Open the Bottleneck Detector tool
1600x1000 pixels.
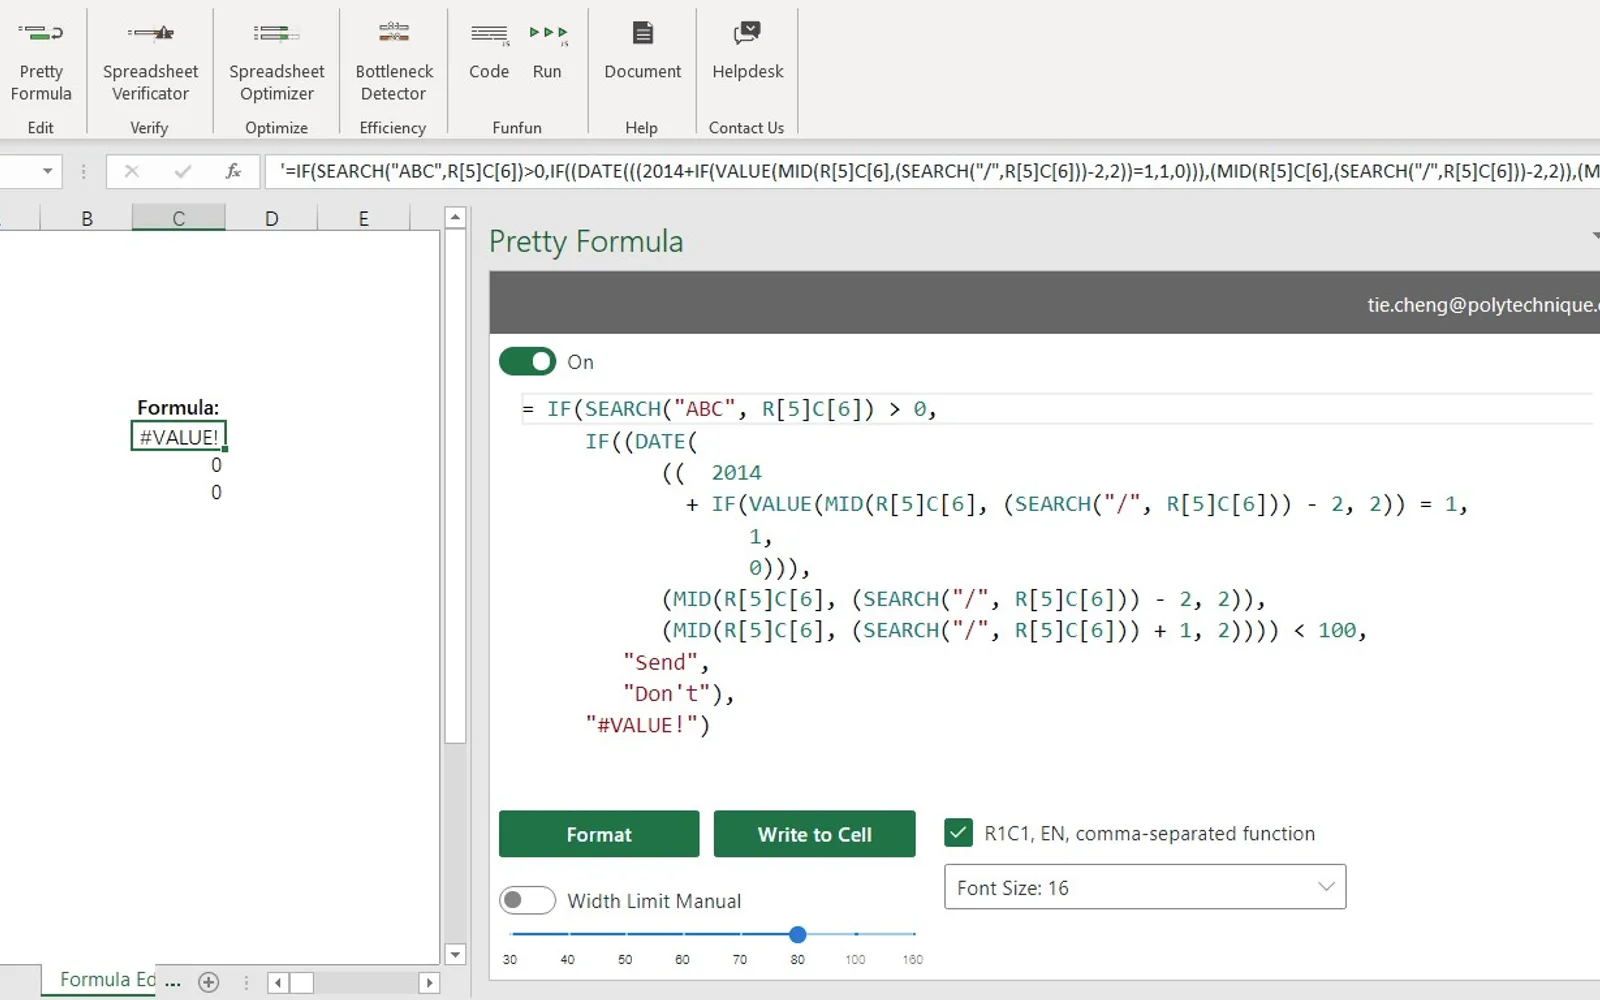(394, 62)
